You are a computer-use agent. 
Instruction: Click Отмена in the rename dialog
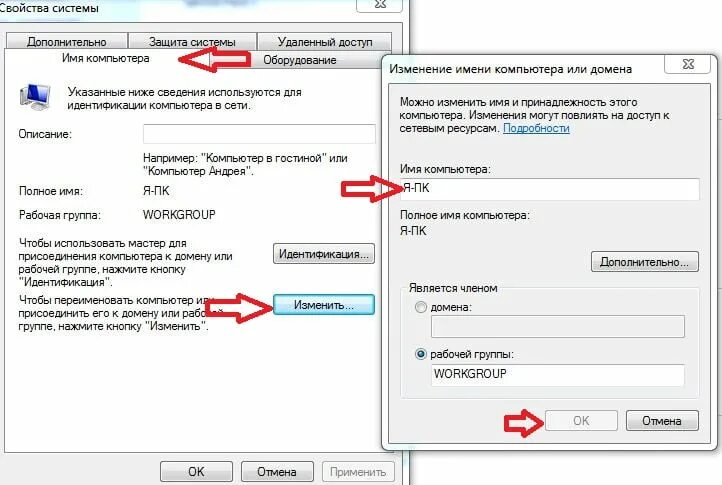click(x=662, y=421)
